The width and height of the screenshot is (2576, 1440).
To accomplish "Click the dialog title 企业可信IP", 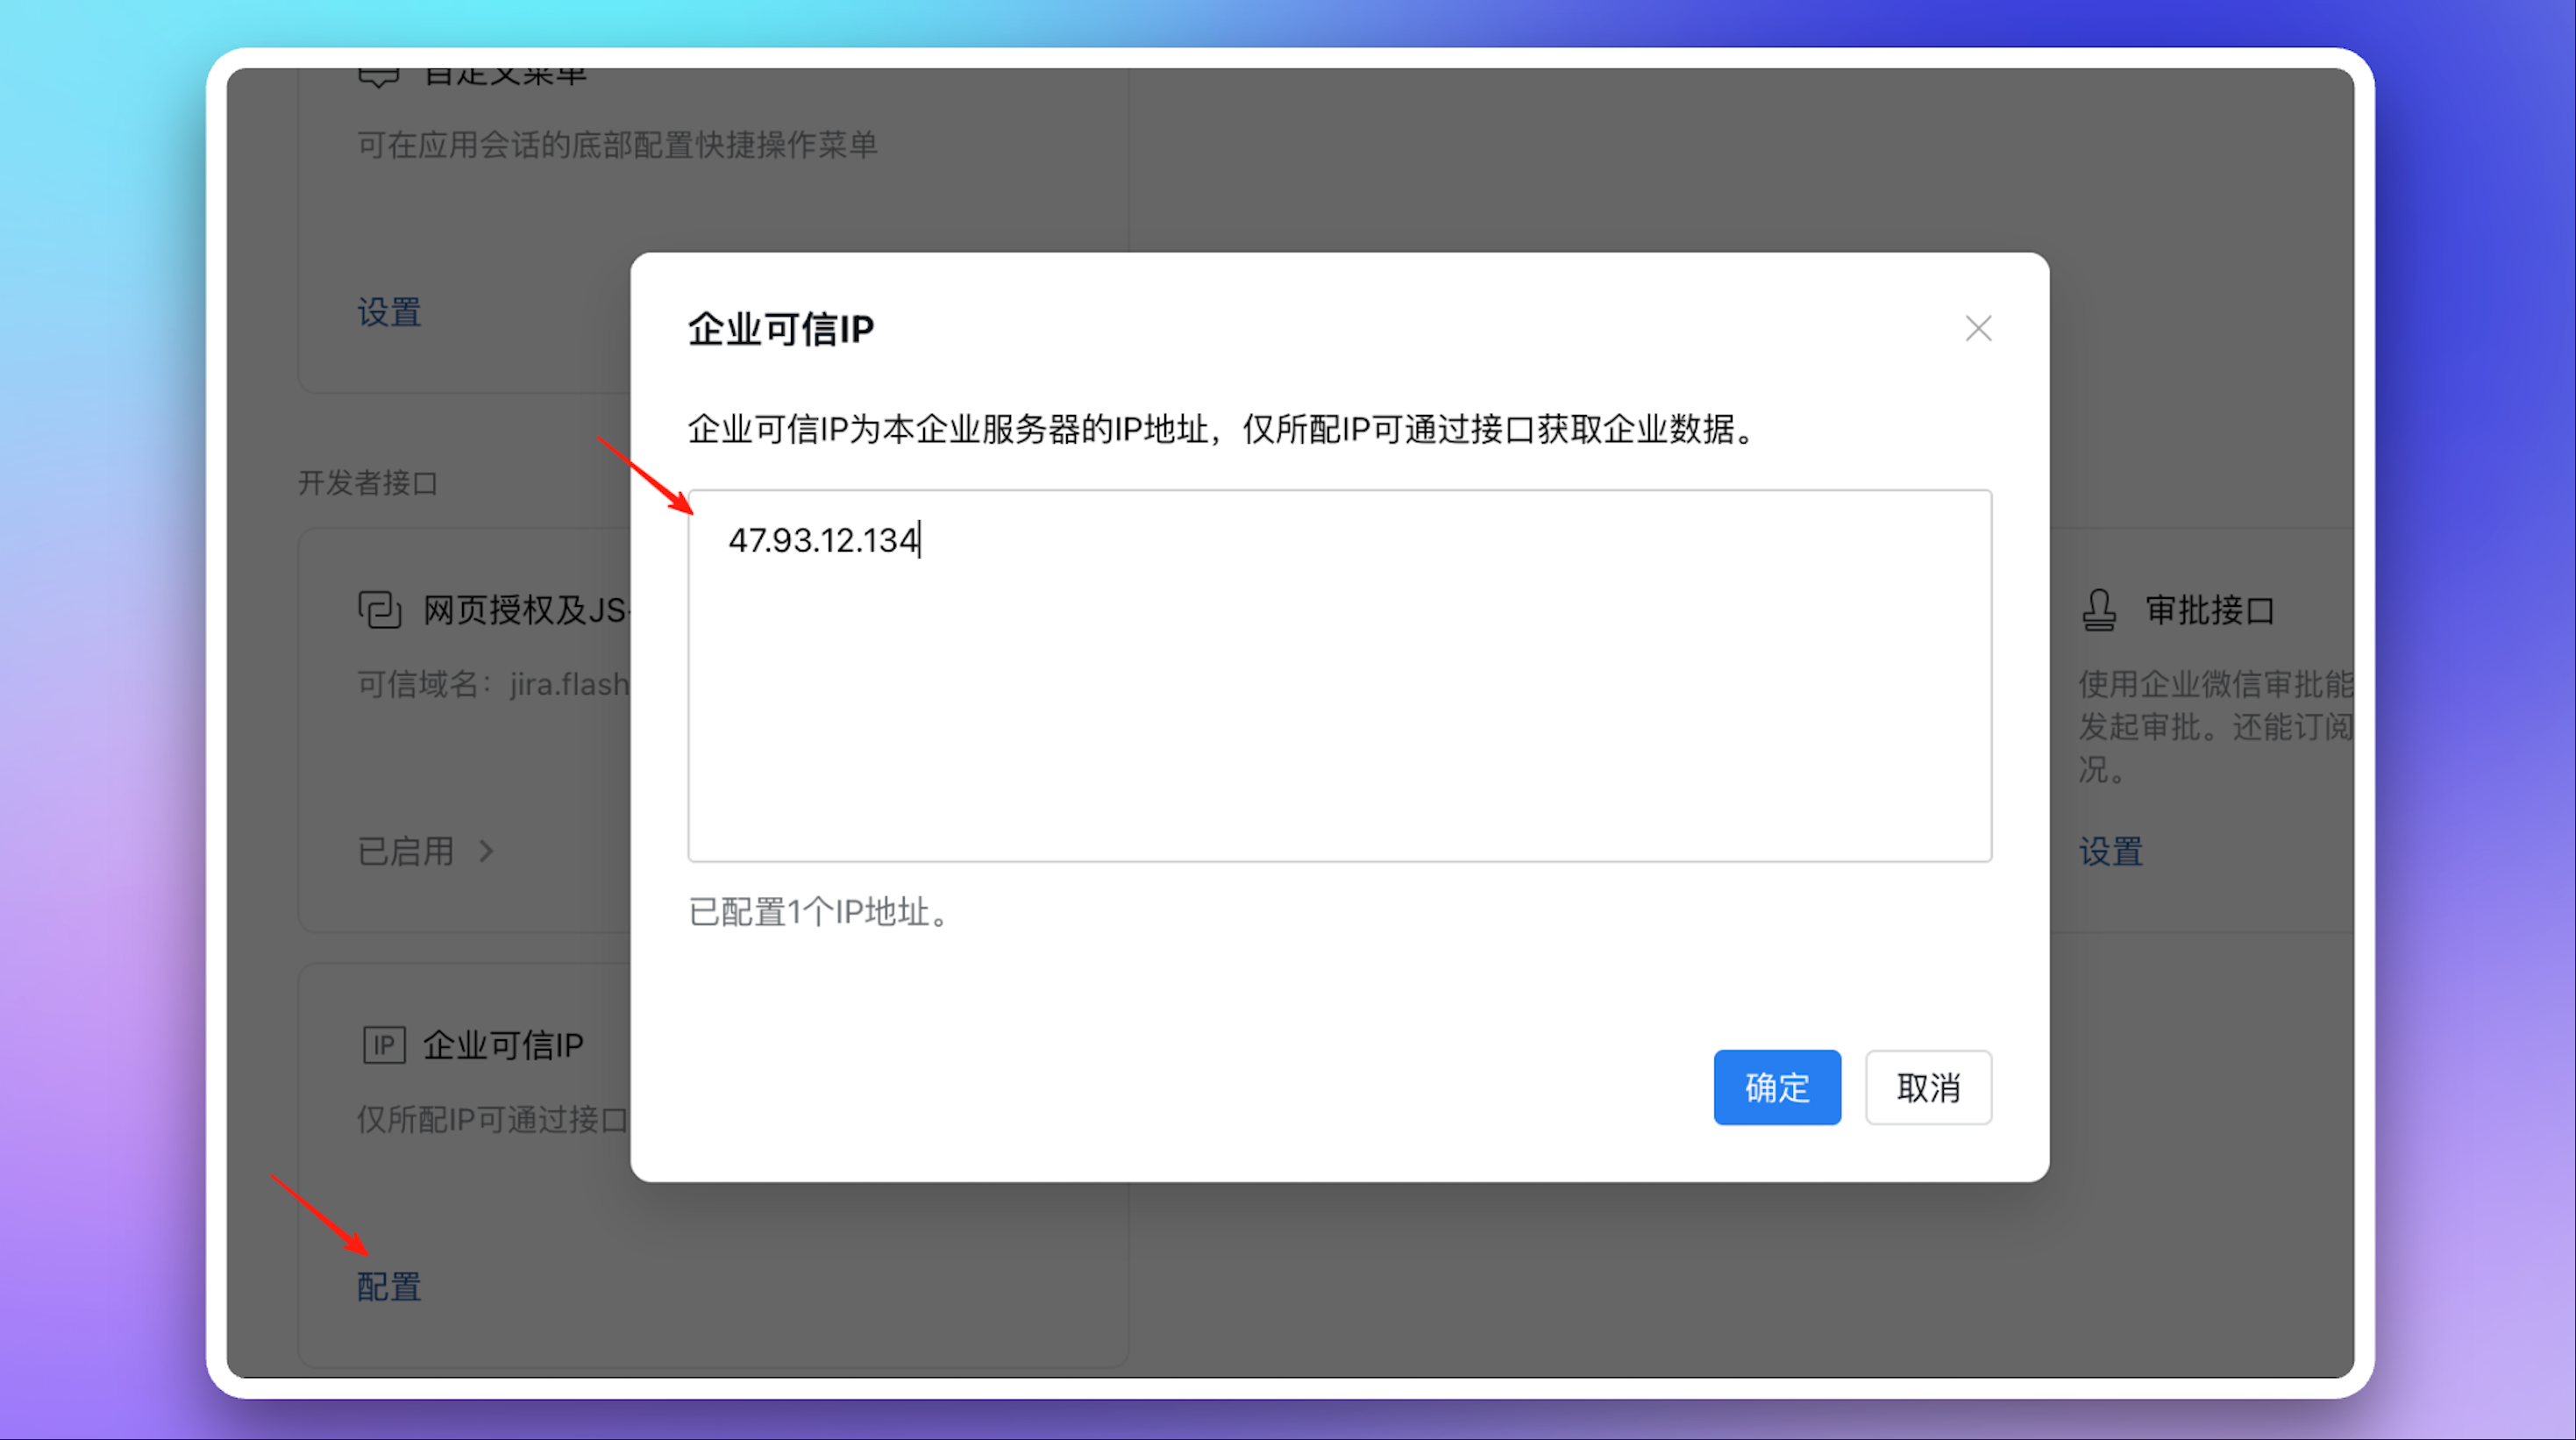I will point(780,329).
